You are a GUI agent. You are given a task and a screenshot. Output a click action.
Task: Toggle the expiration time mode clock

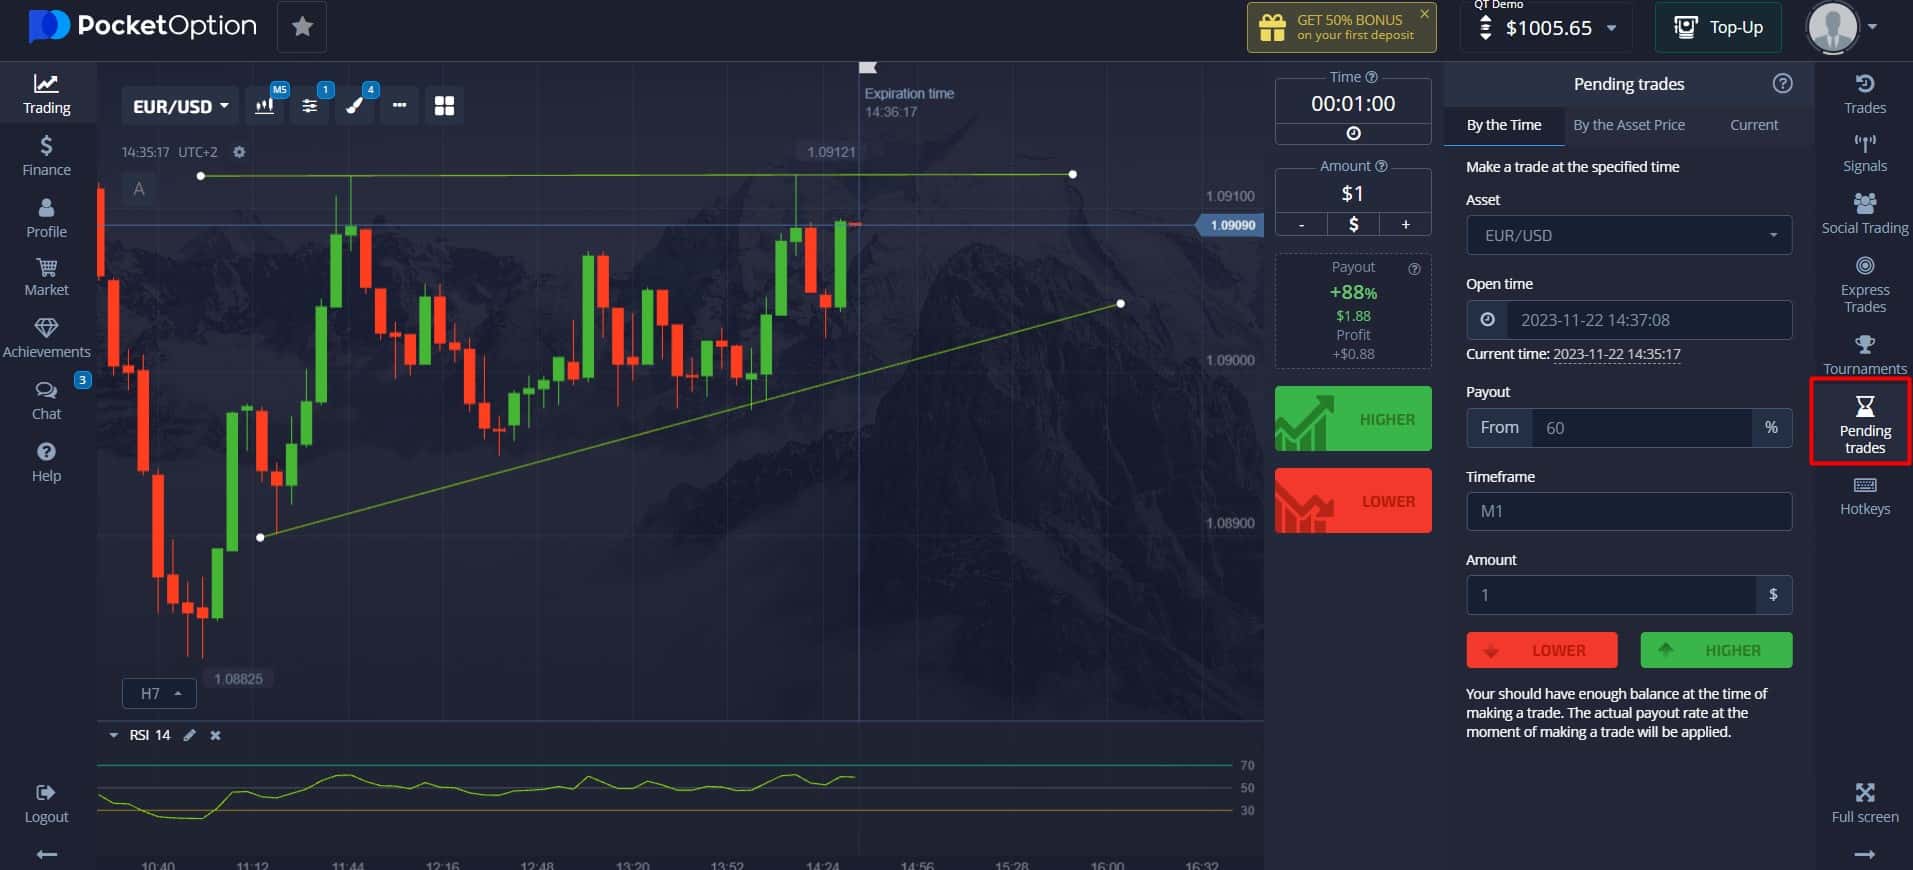click(x=1353, y=134)
